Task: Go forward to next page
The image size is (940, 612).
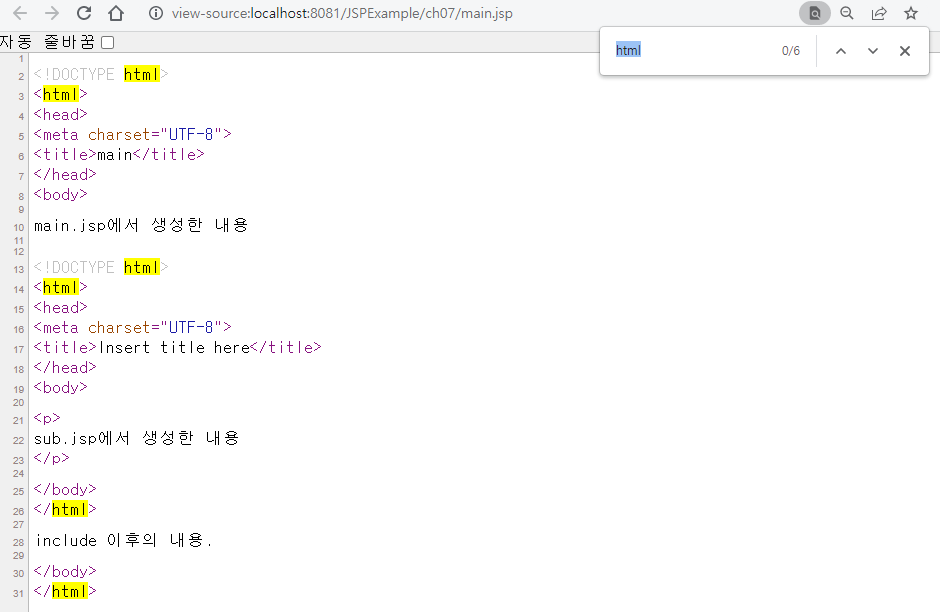Action: 52,13
